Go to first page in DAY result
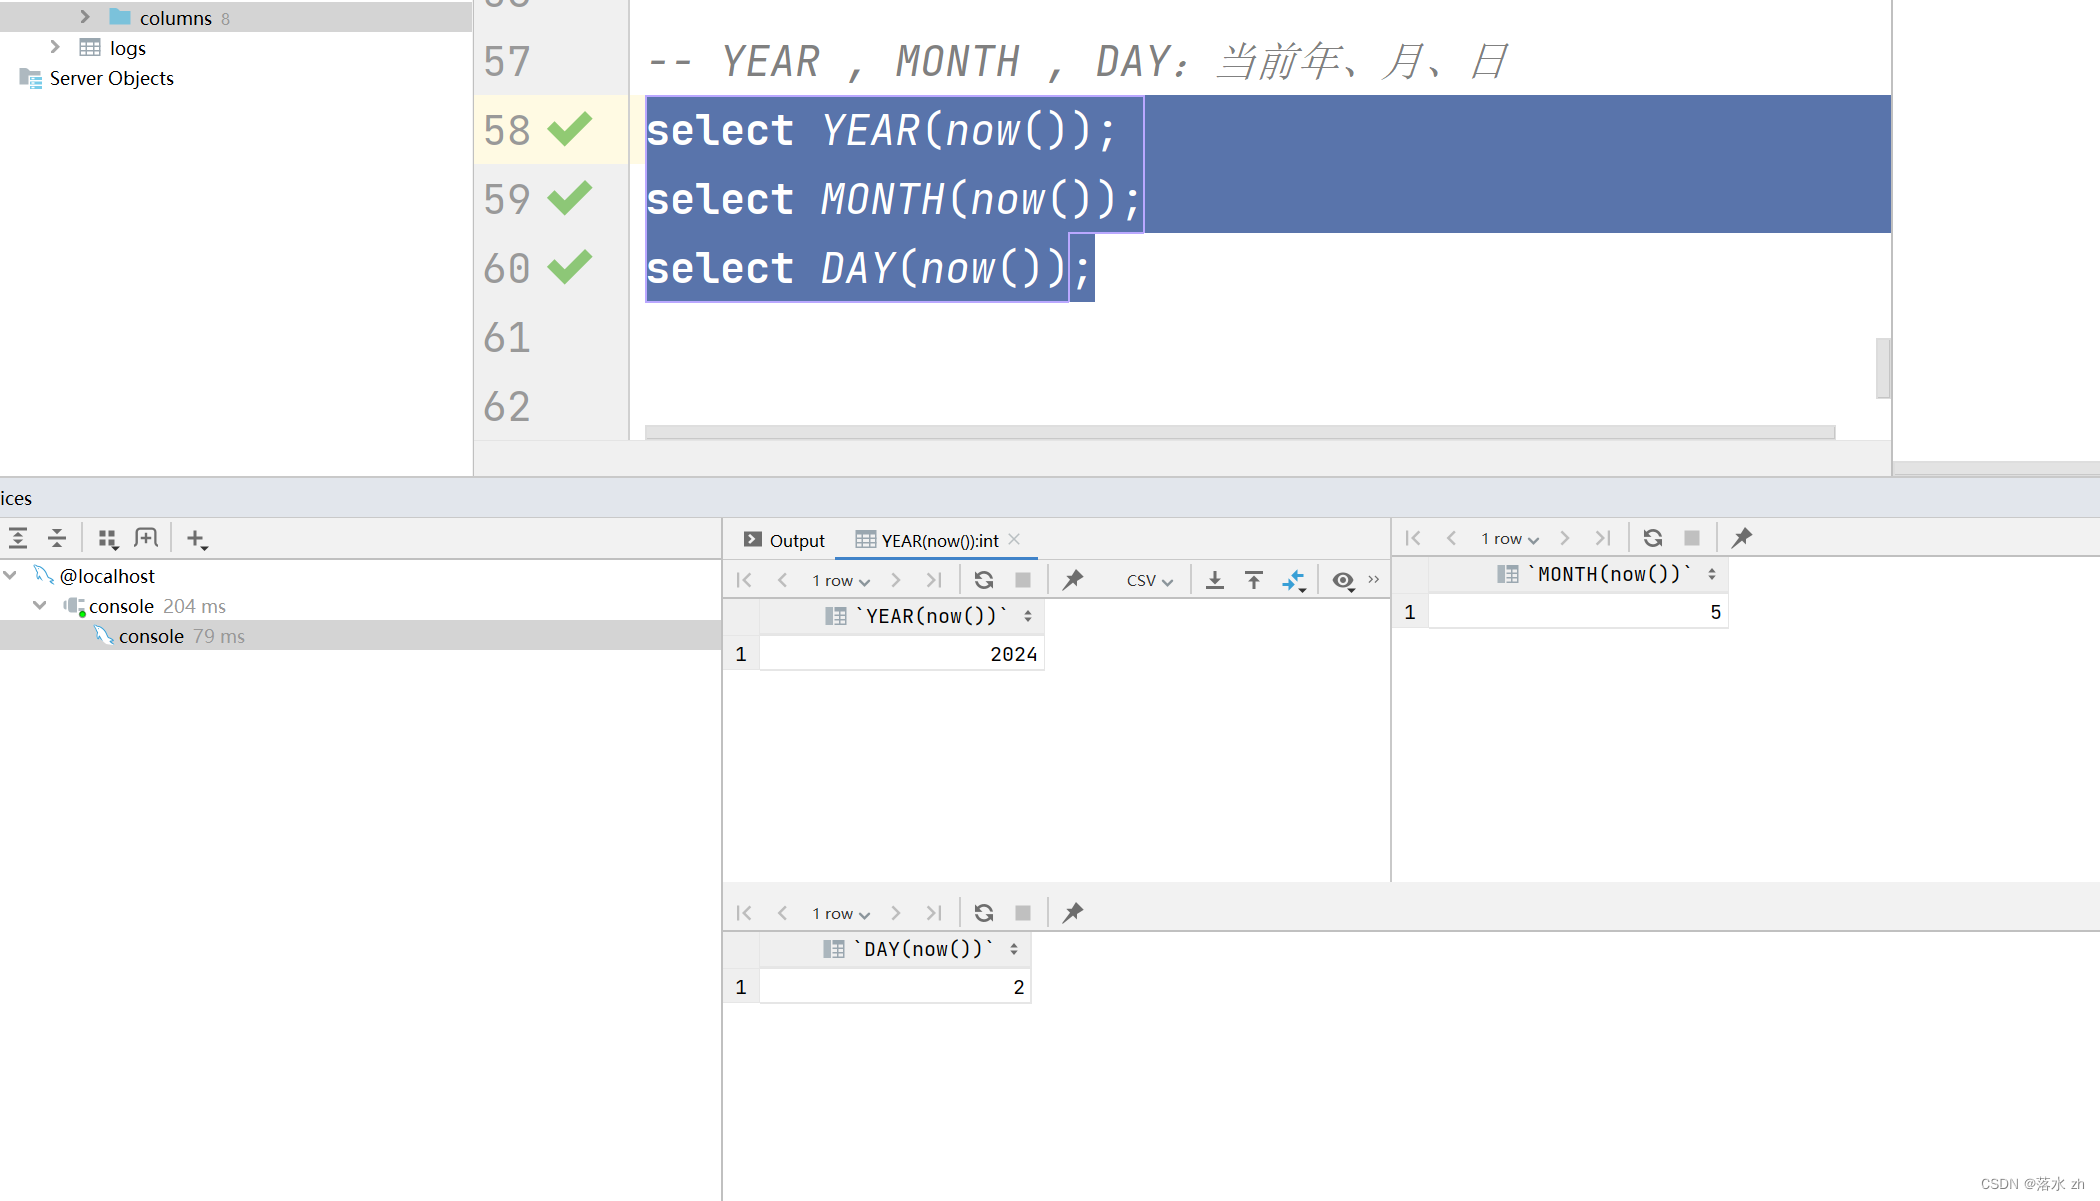 click(x=744, y=913)
